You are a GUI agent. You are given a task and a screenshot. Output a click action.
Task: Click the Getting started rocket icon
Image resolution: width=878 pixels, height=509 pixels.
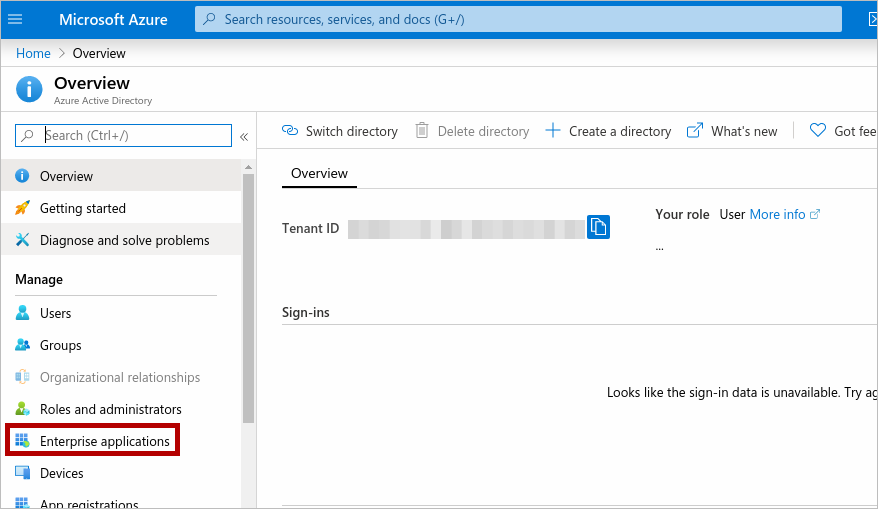pyautogui.click(x=22, y=208)
